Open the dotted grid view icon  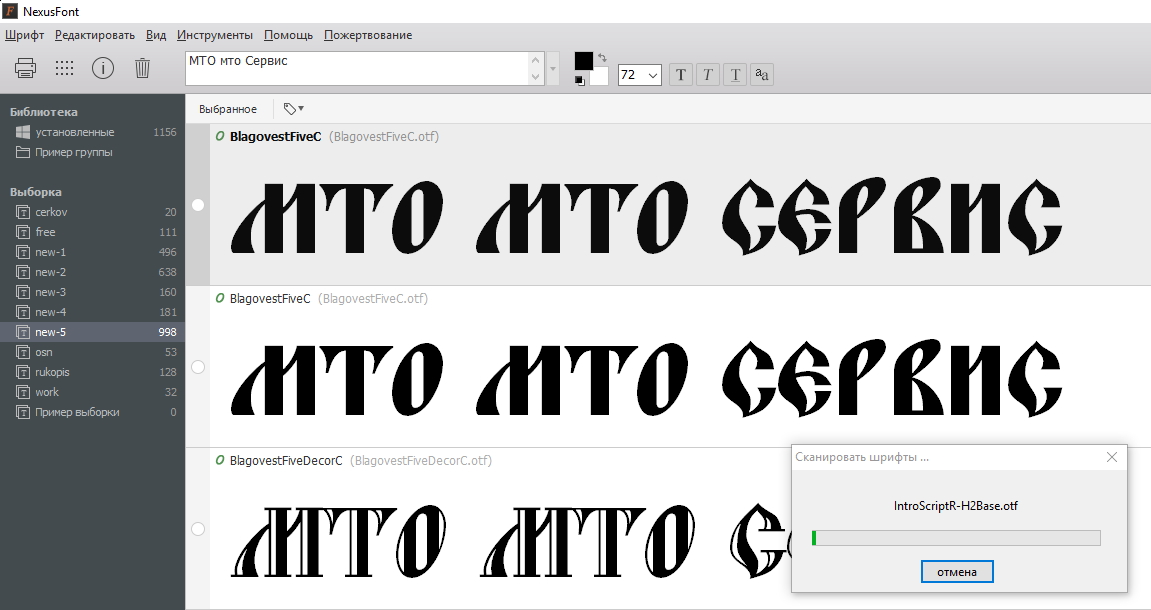click(65, 68)
